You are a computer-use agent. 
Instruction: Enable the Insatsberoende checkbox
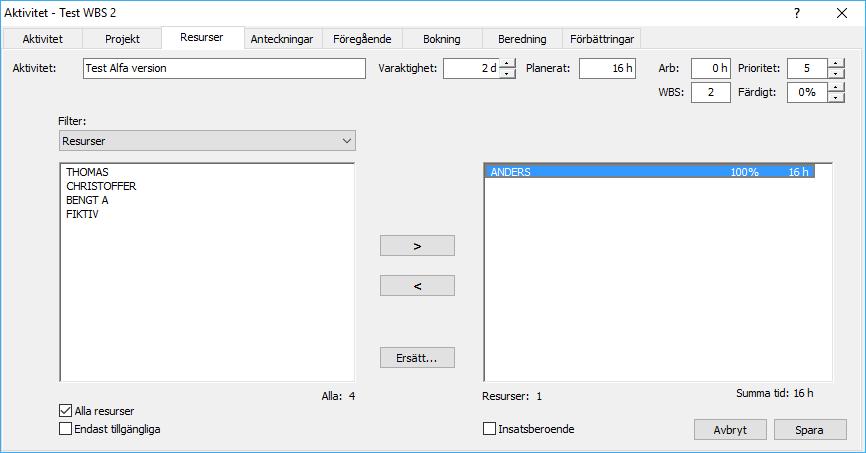pos(489,429)
